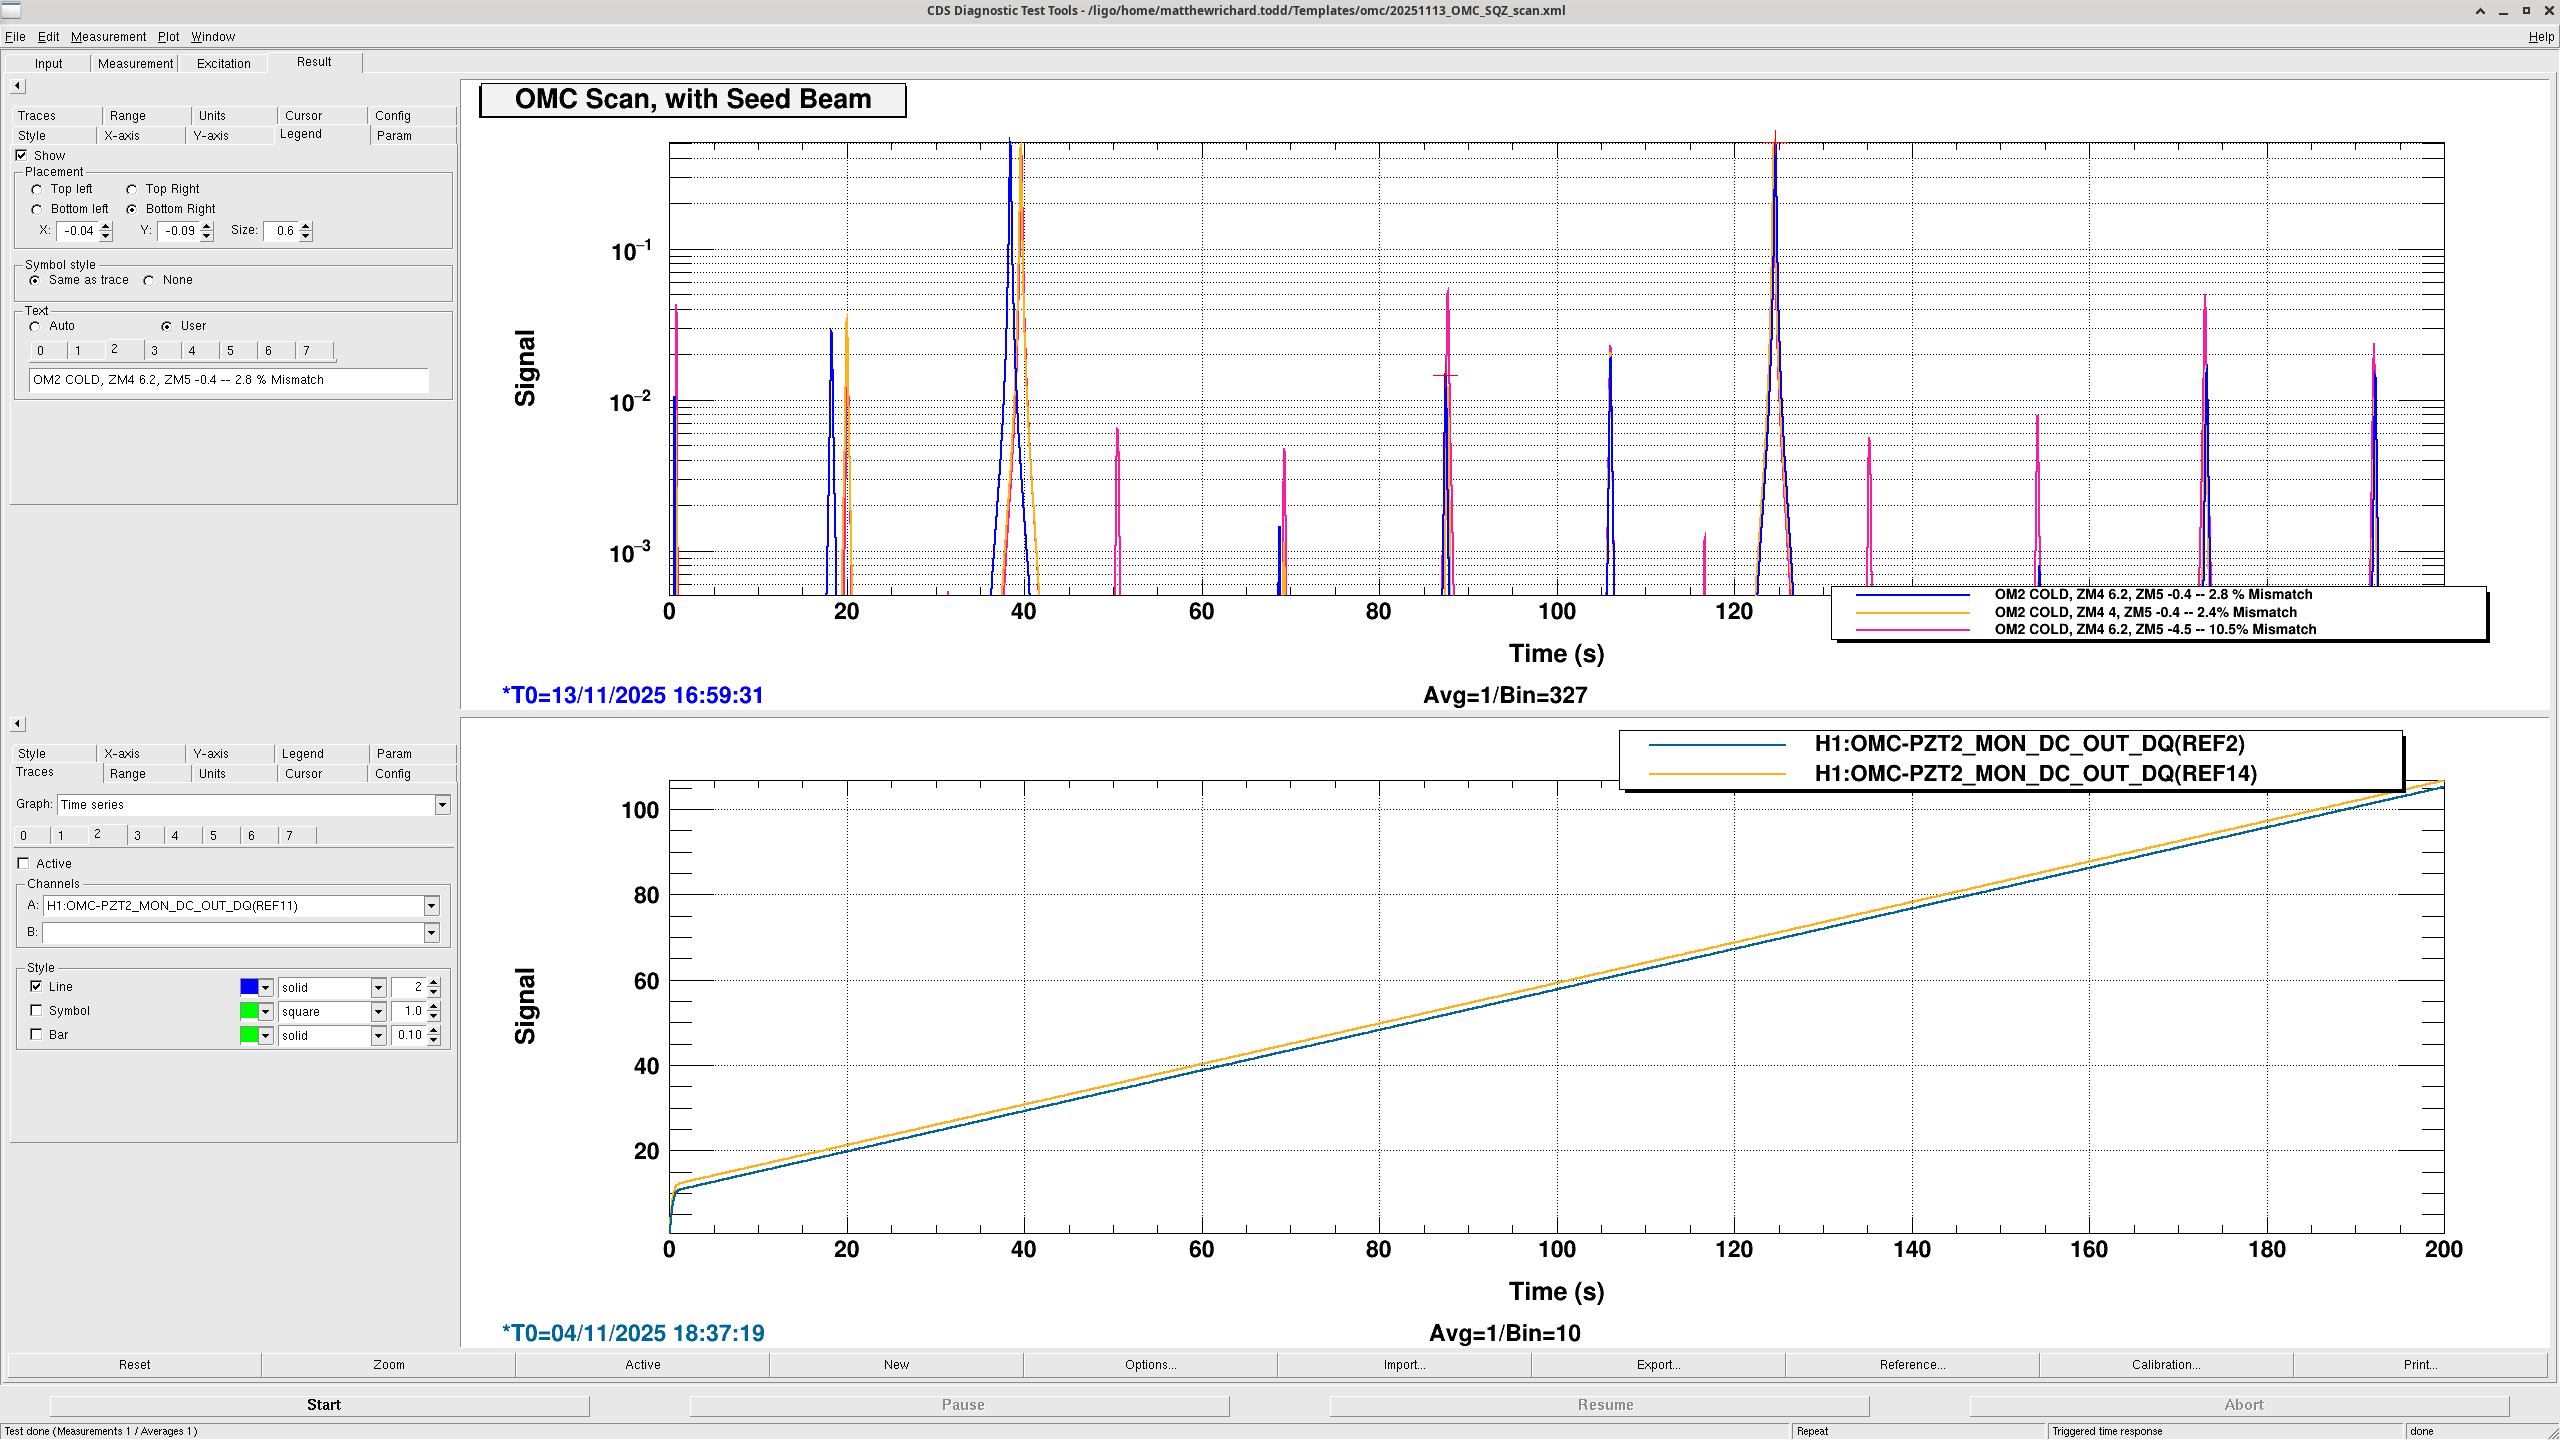Increase Symbol size spinner up arrow
Screen dimensions: 2560x1440
pos(434,1006)
